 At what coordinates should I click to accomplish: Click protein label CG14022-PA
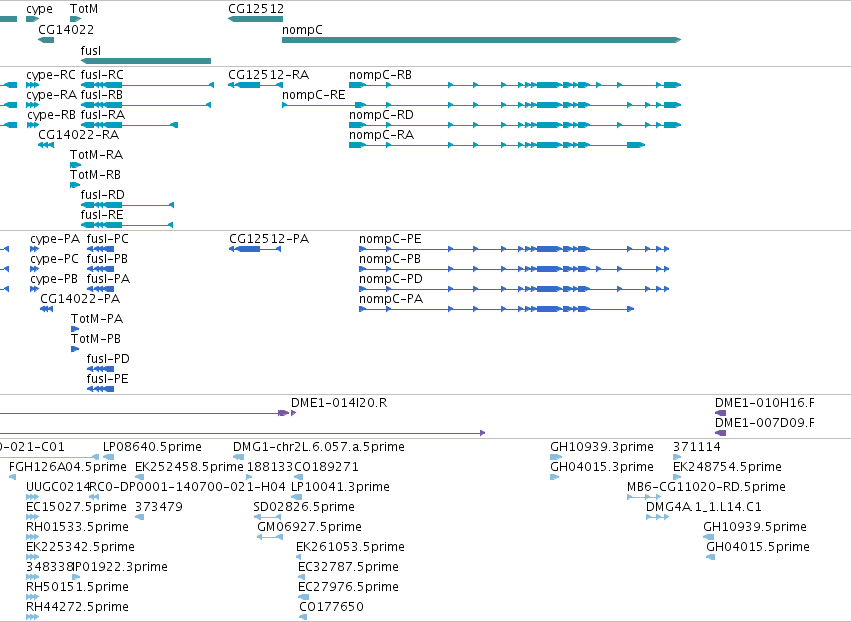(80, 299)
